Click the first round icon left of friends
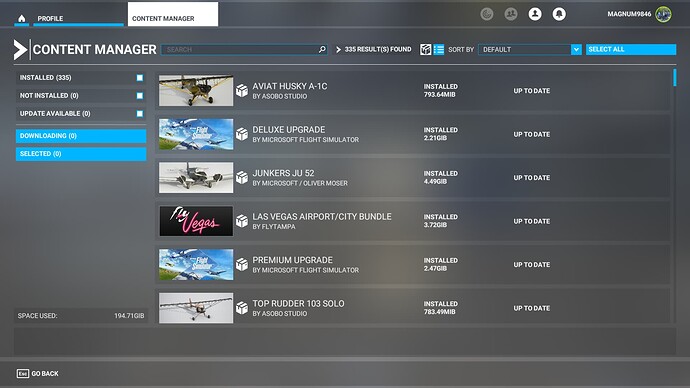Screen dimensions: 690x388 (486, 14)
